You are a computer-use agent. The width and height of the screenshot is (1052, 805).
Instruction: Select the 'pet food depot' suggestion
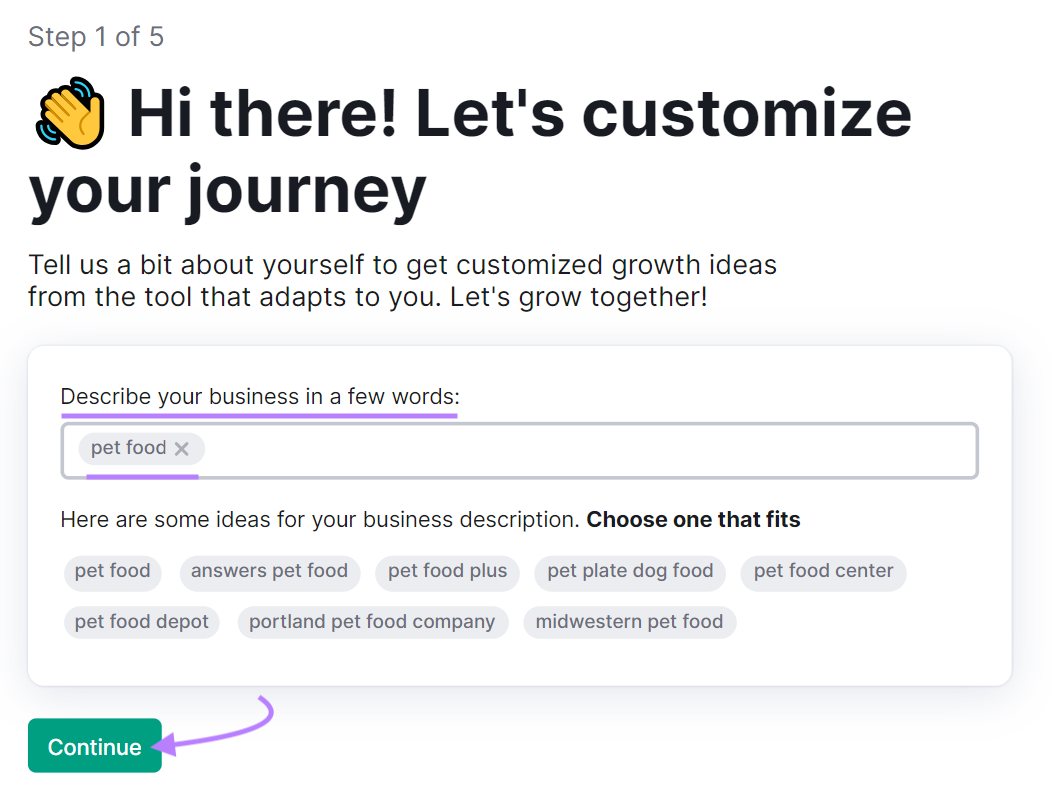(x=141, y=622)
